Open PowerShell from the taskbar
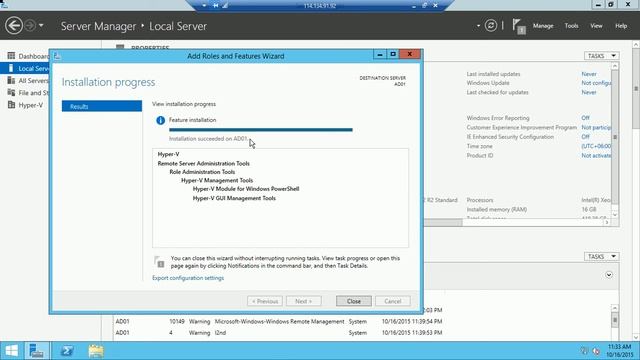This screenshot has height=360, width=640. [x=67, y=351]
